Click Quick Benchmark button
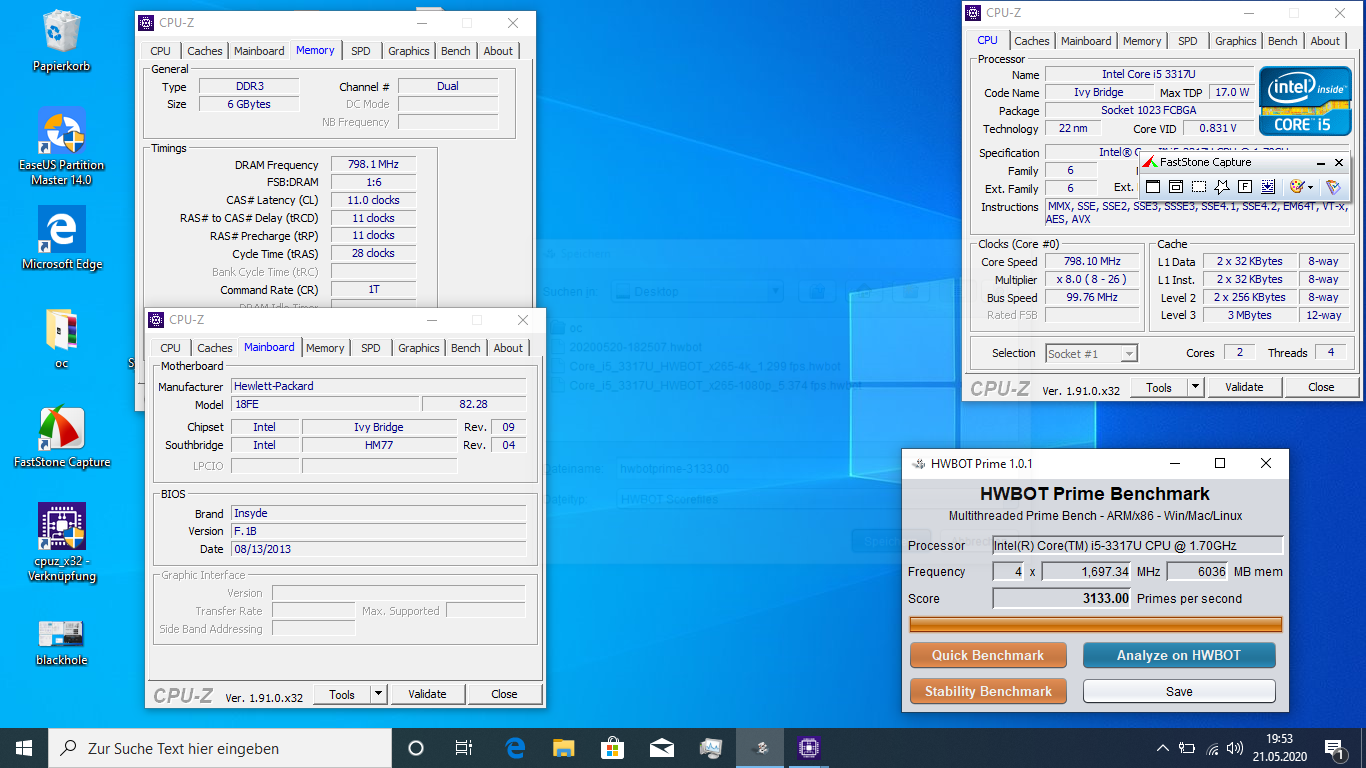 (x=988, y=655)
